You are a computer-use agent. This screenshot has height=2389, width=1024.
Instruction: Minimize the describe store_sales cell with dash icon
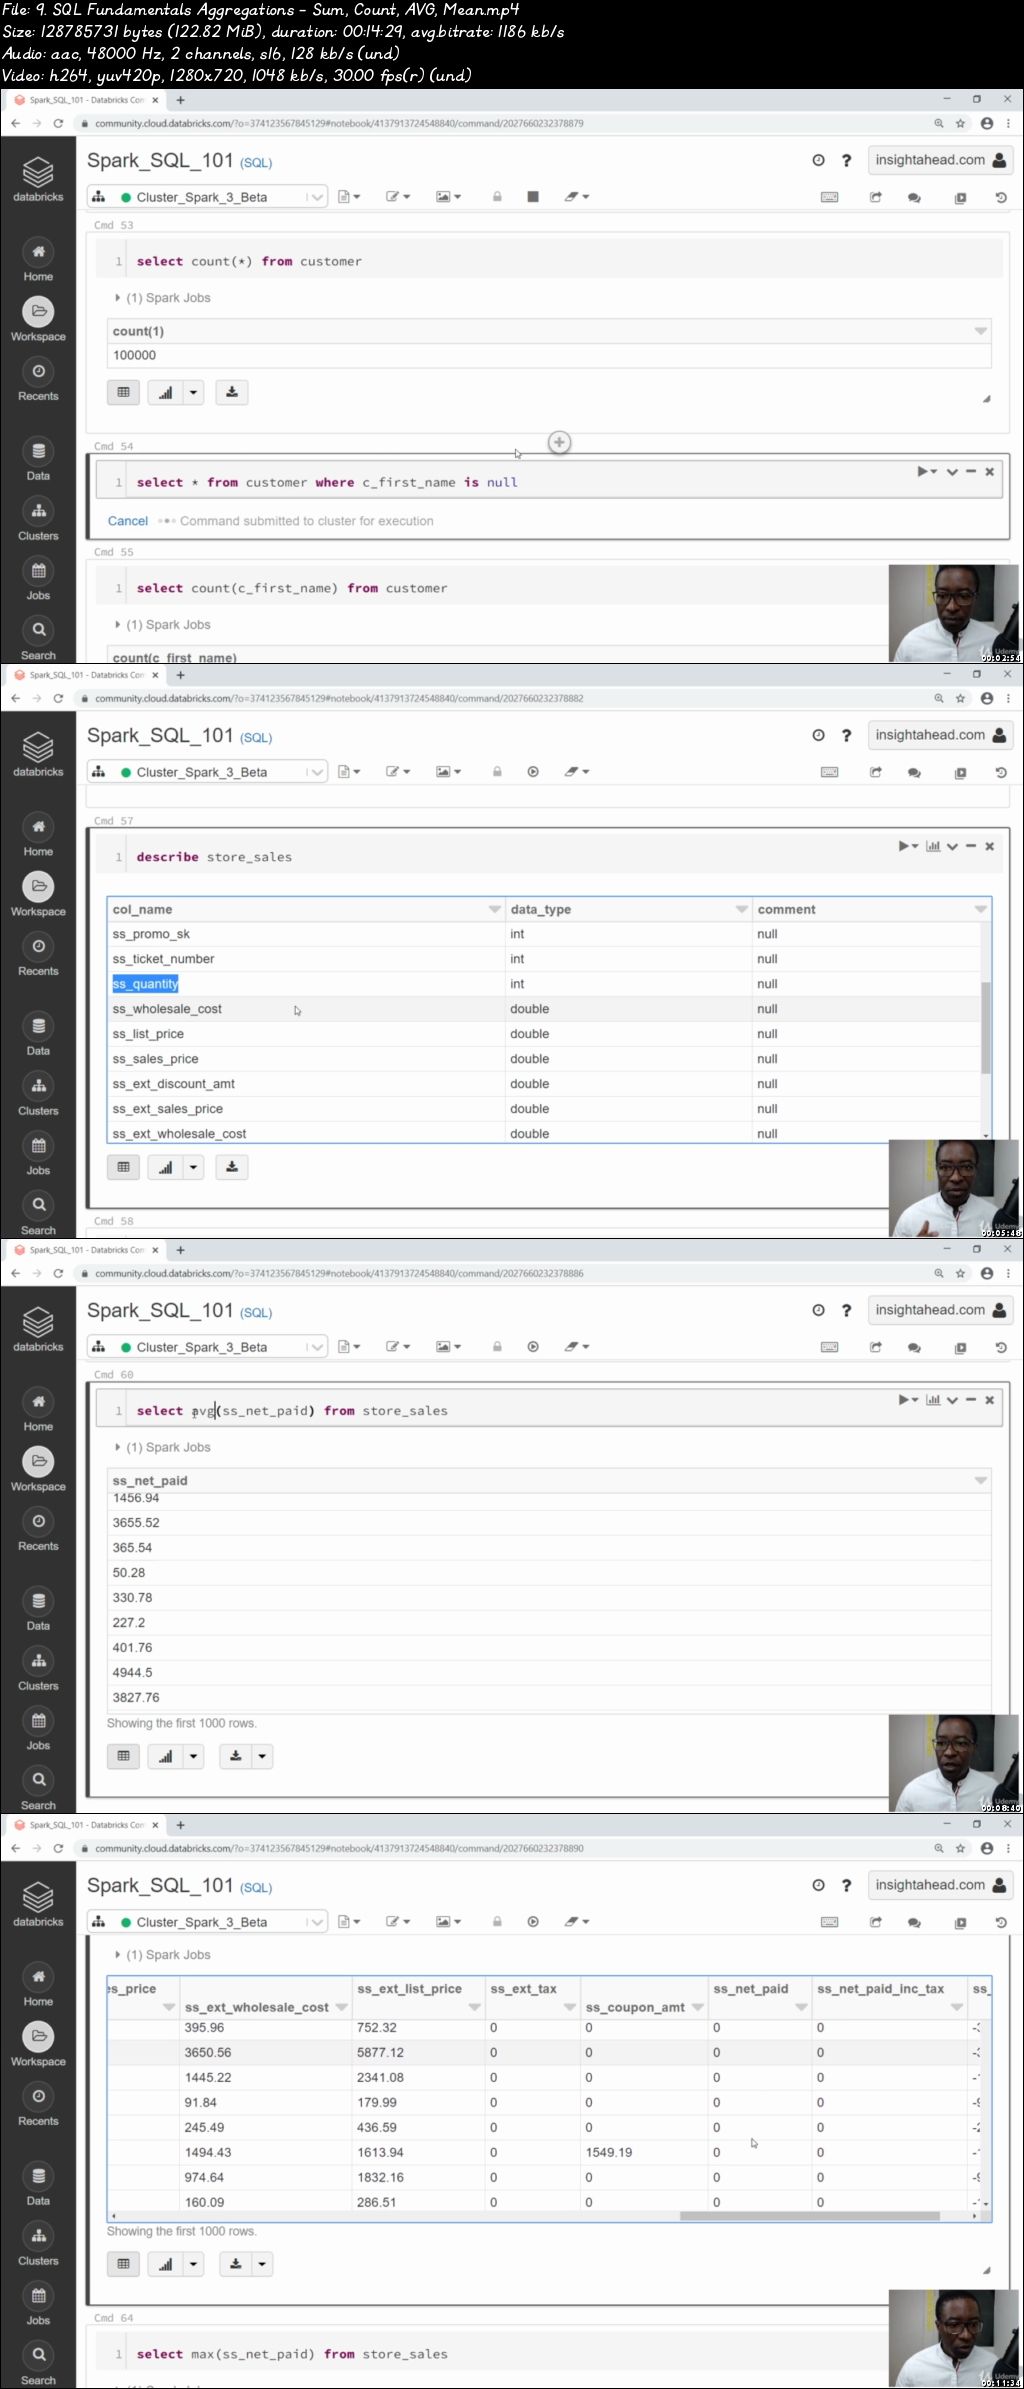970,846
